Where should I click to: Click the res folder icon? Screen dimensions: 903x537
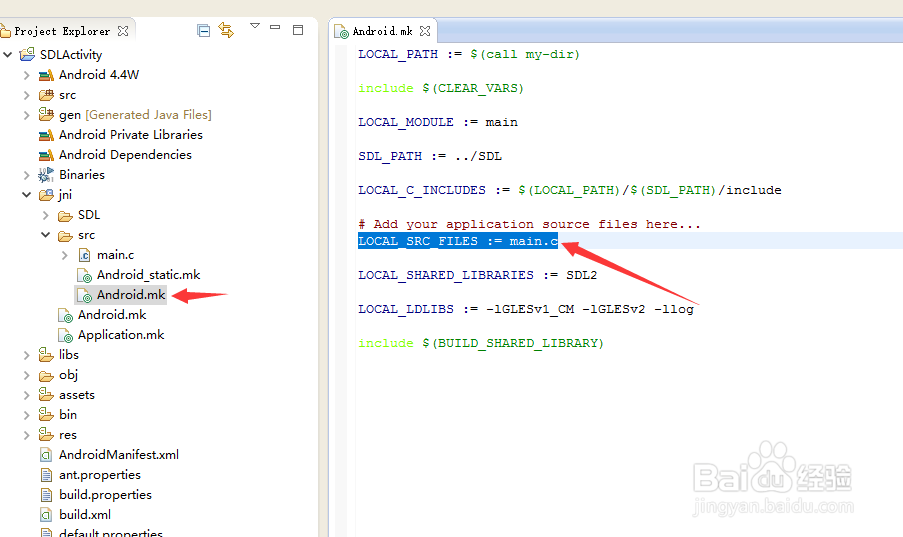[46, 434]
